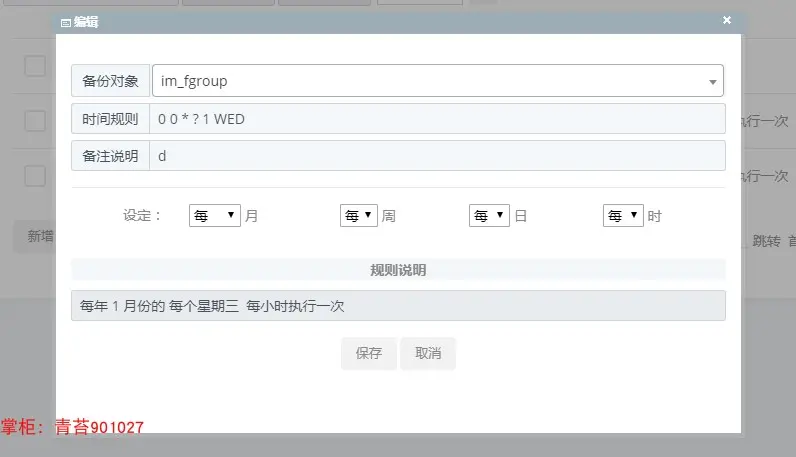
Task: Click the 备份对象 label
Action: pos(110,81)
